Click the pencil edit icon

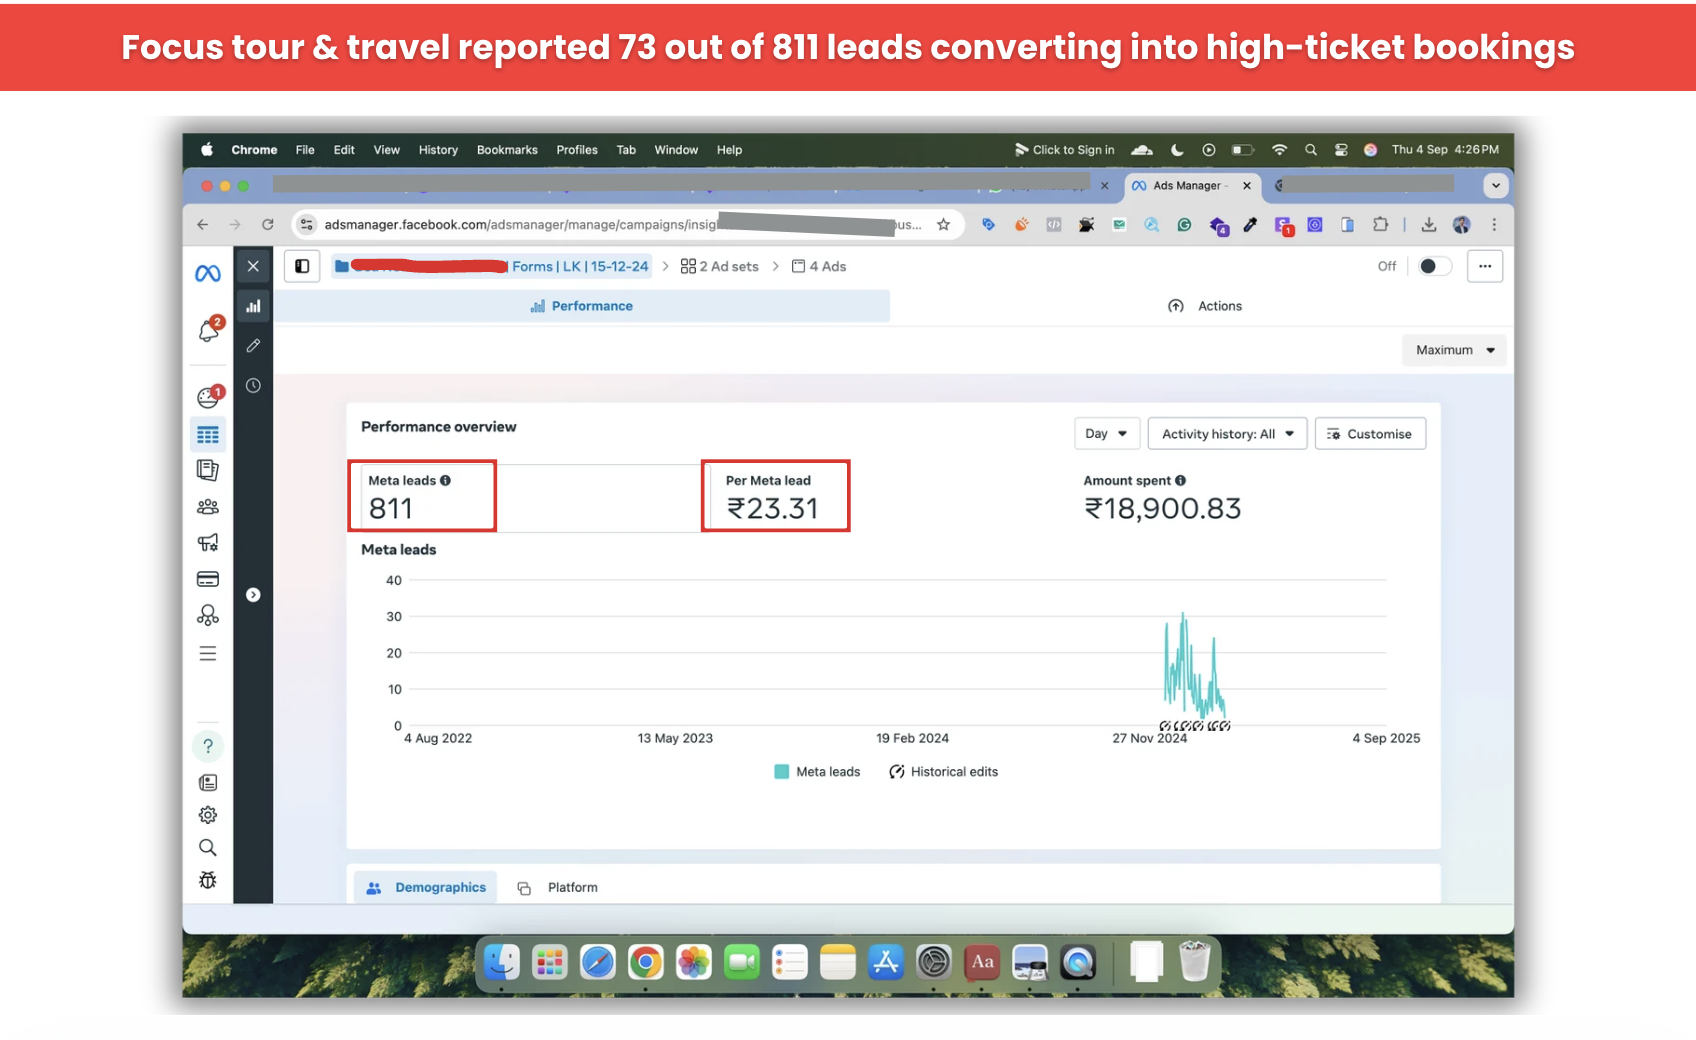click(253, 345)
